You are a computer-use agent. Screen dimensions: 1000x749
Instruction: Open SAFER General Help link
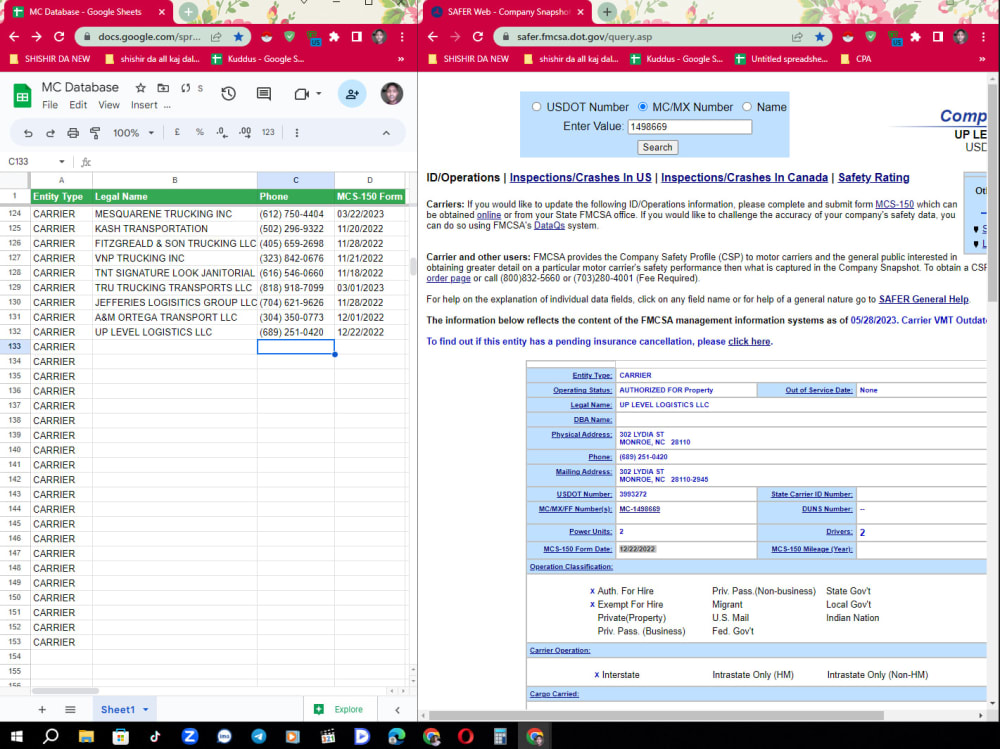coord(923,299)
